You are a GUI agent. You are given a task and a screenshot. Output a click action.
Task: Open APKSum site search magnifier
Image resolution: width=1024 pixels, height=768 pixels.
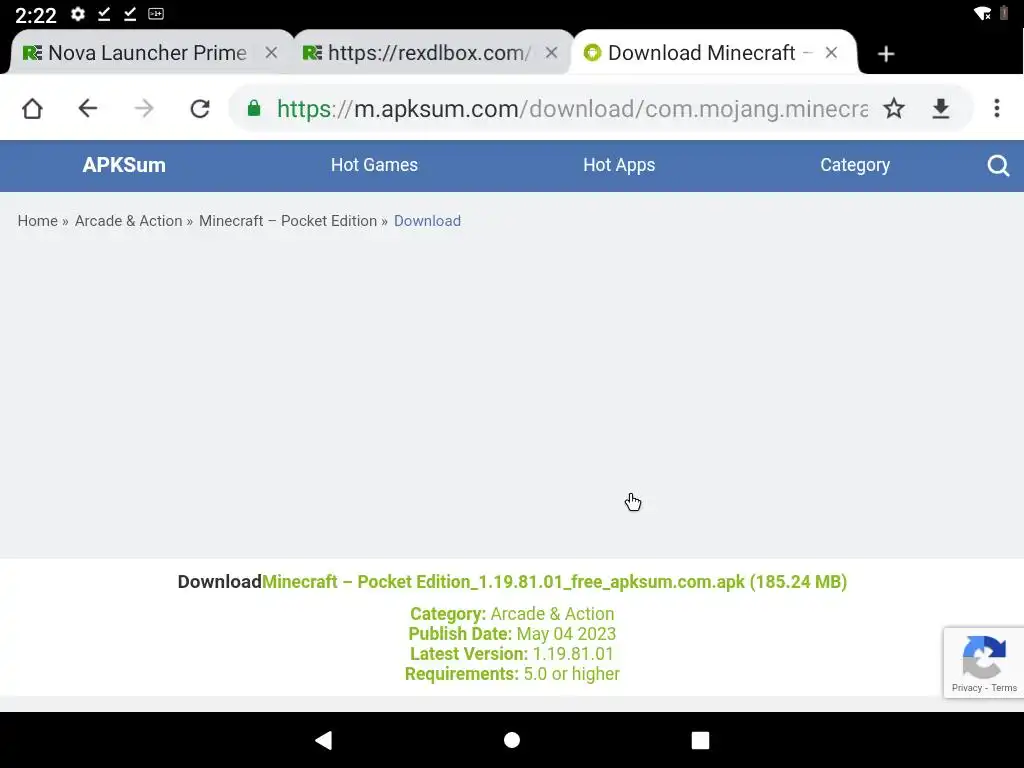[x=998, y=165]
